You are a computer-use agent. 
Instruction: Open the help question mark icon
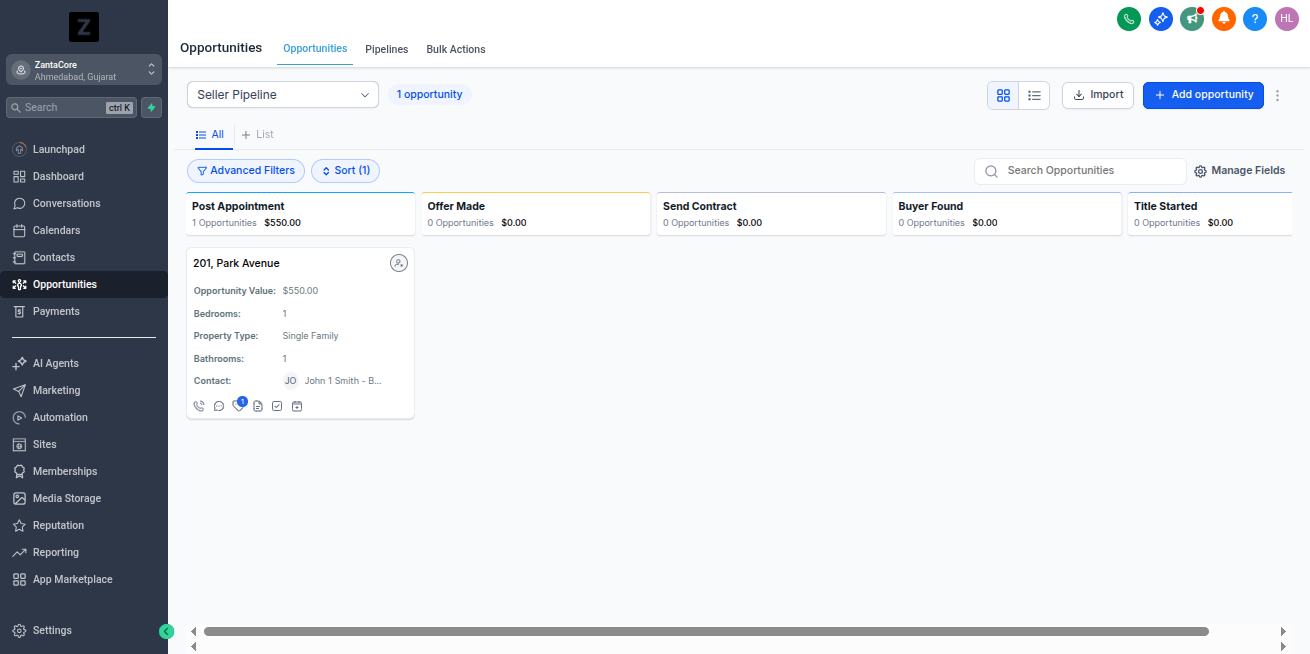click(x=1255, y=18)
